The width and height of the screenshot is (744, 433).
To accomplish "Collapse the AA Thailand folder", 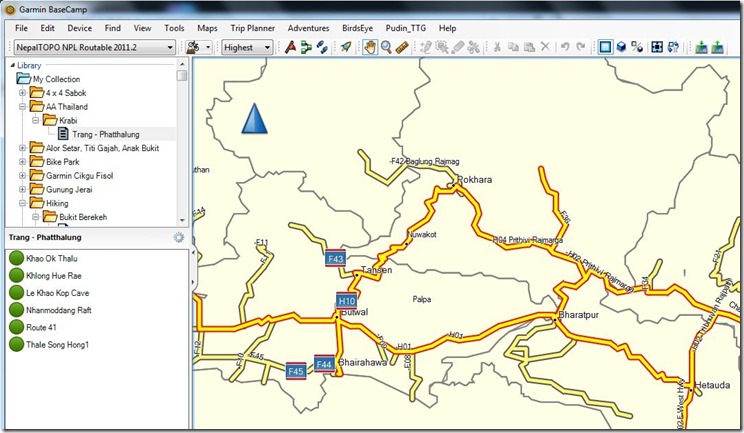I will coord(22,107).
